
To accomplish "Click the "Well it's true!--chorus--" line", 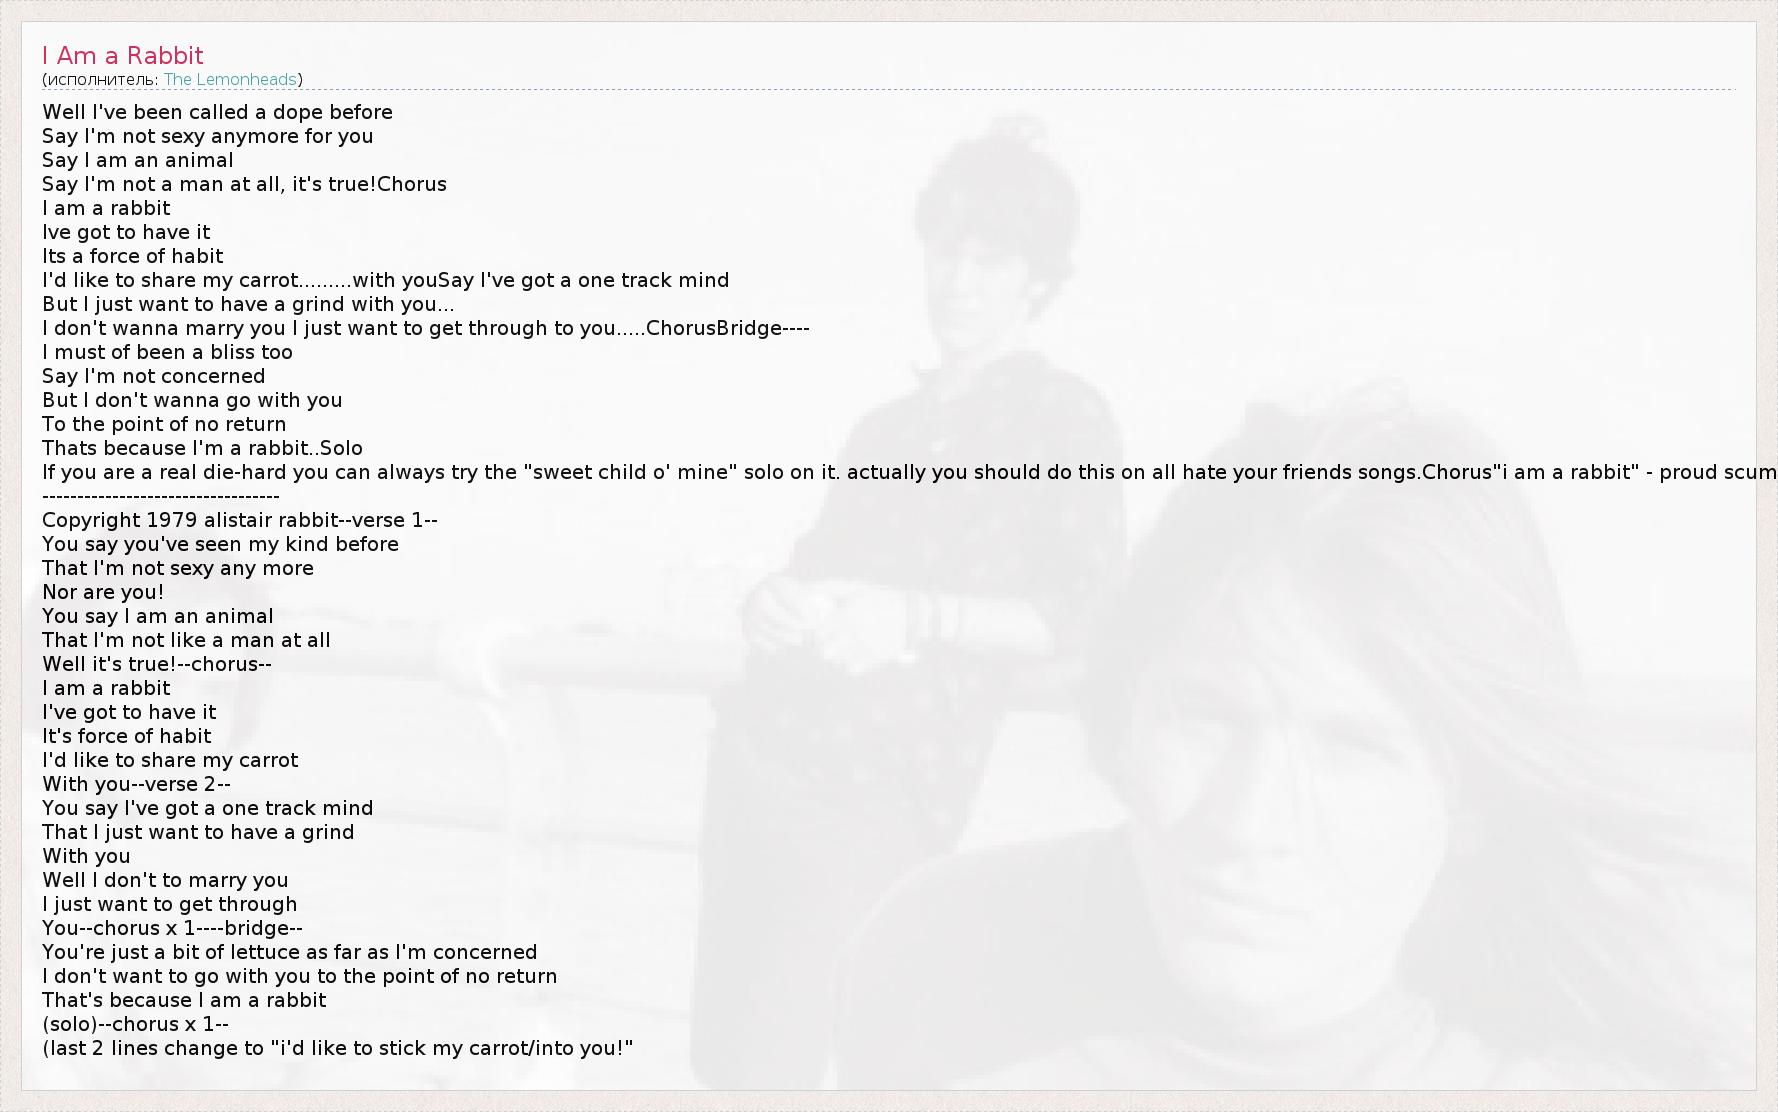I will tap(157, 664).
